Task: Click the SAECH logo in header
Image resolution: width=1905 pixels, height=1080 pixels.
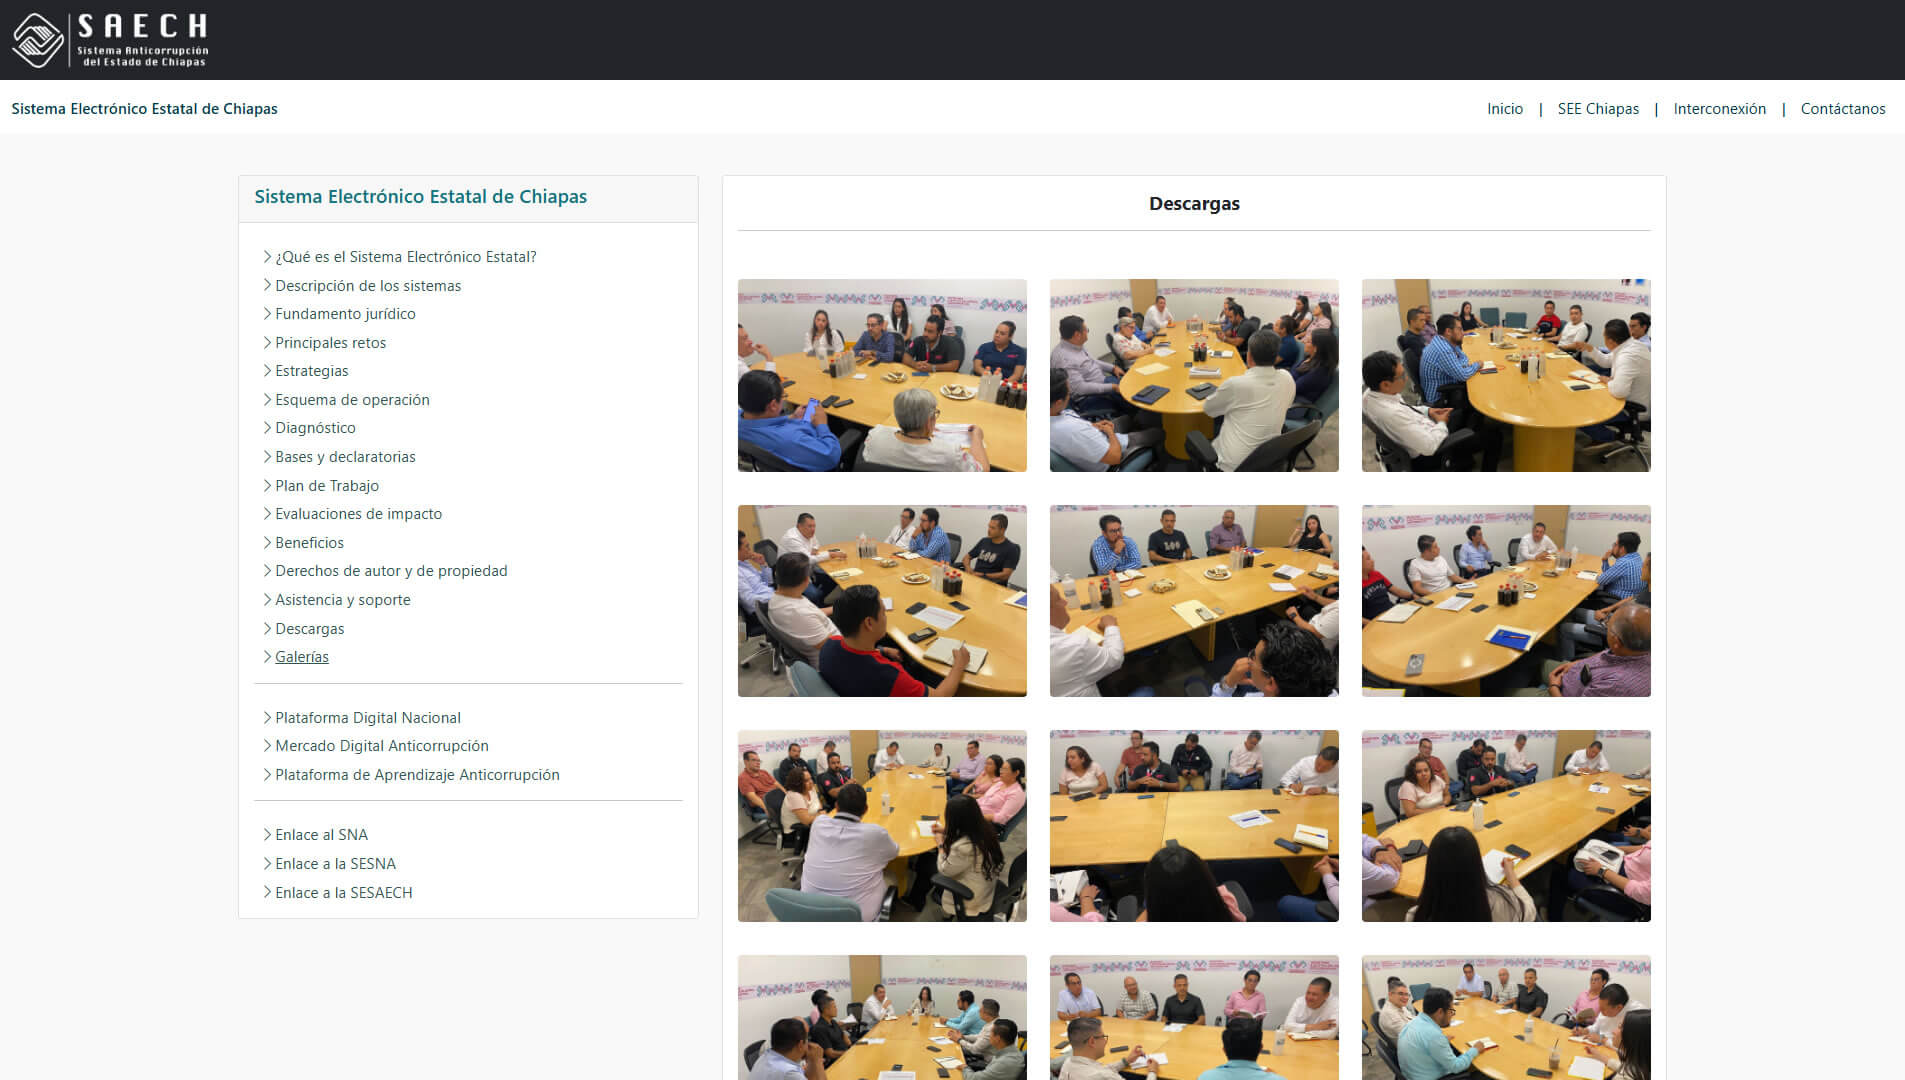Action: 110,40
